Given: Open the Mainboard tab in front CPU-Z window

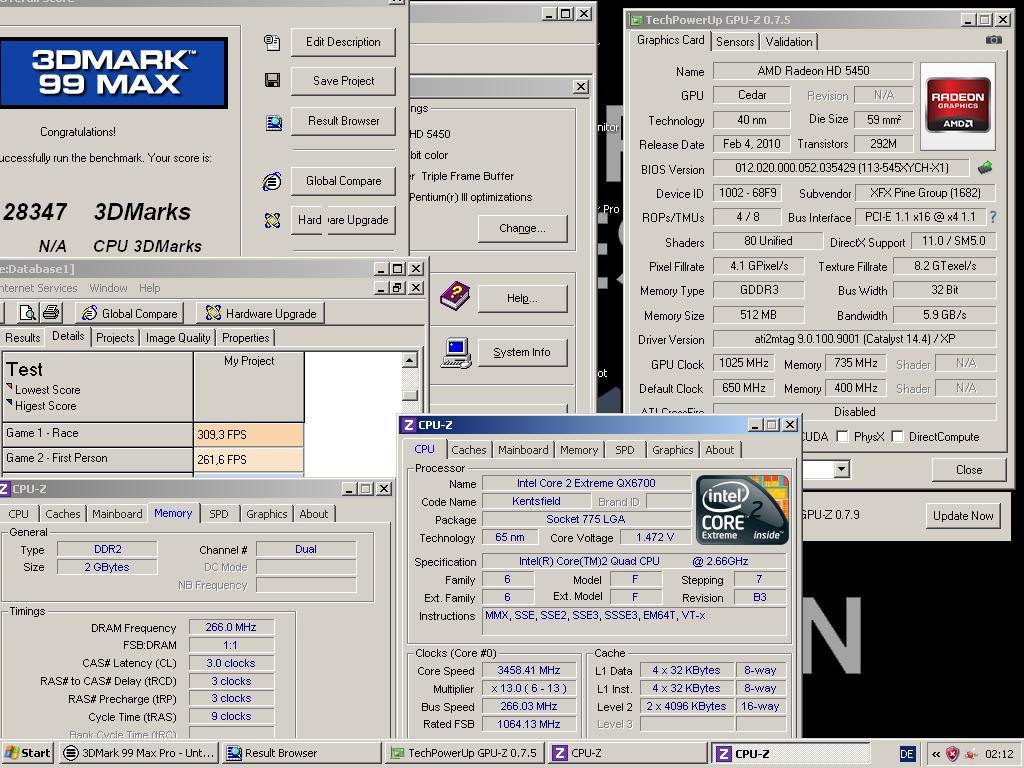Looking at the screenshot, I should pos(523,450).
